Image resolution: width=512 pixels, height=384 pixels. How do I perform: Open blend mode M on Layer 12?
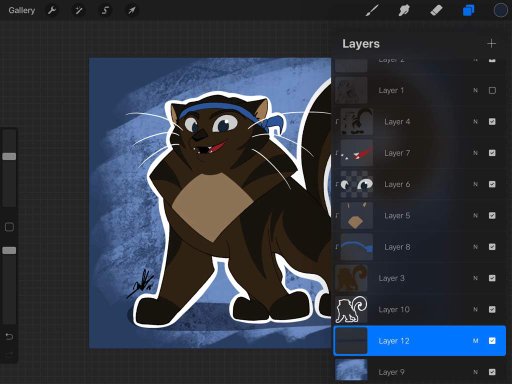[x=475, y=341]
